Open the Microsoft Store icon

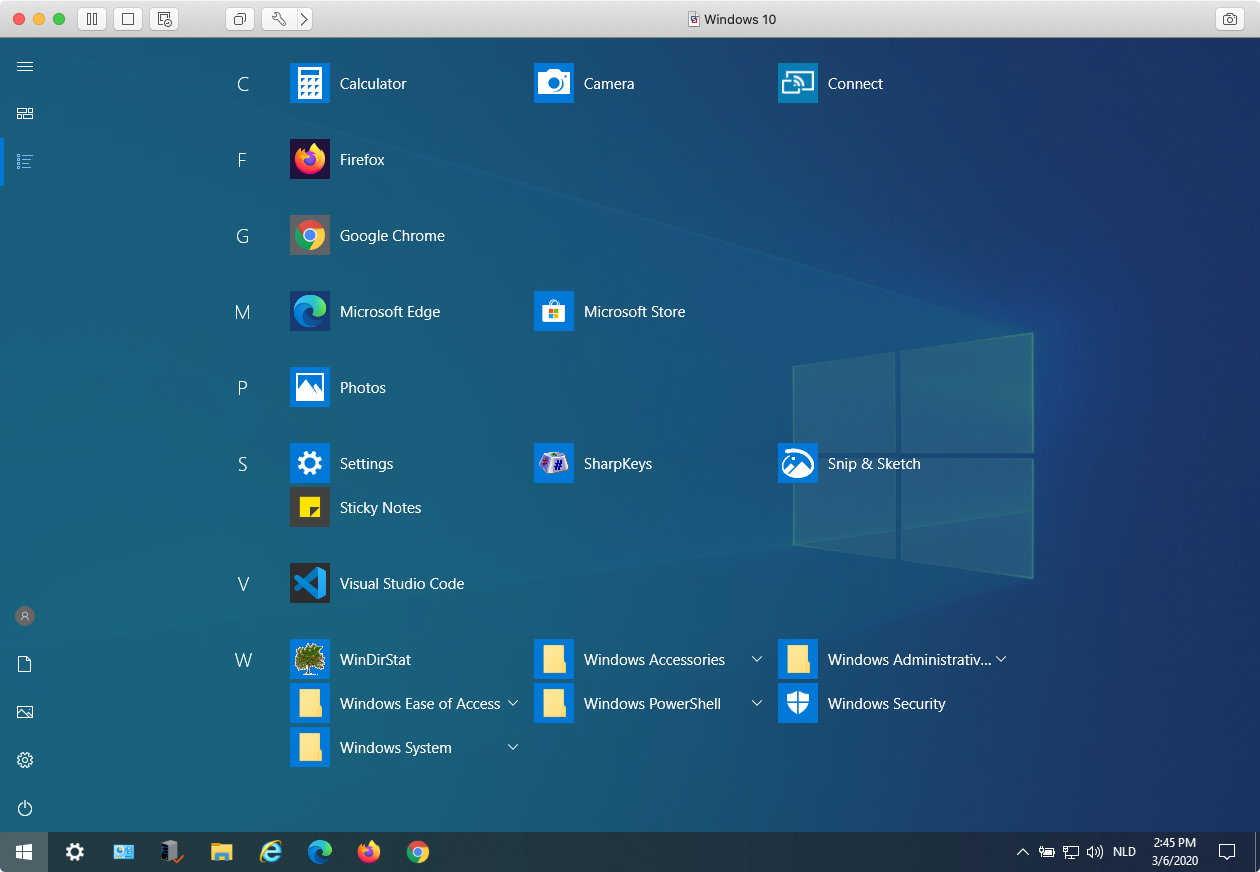pos(554,312)
